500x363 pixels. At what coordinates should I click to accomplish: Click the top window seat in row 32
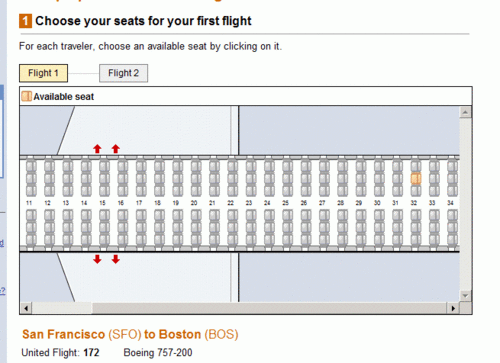click(x=416, y=166)
